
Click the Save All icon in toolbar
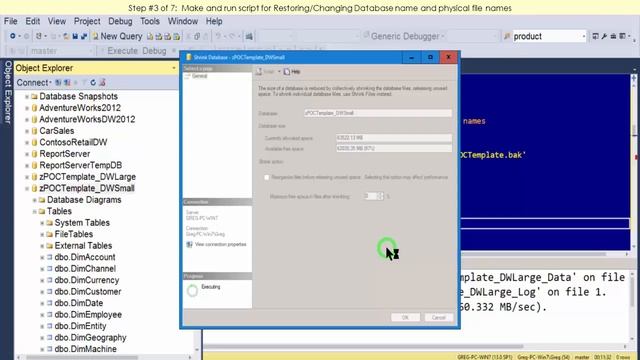point(84,36)
